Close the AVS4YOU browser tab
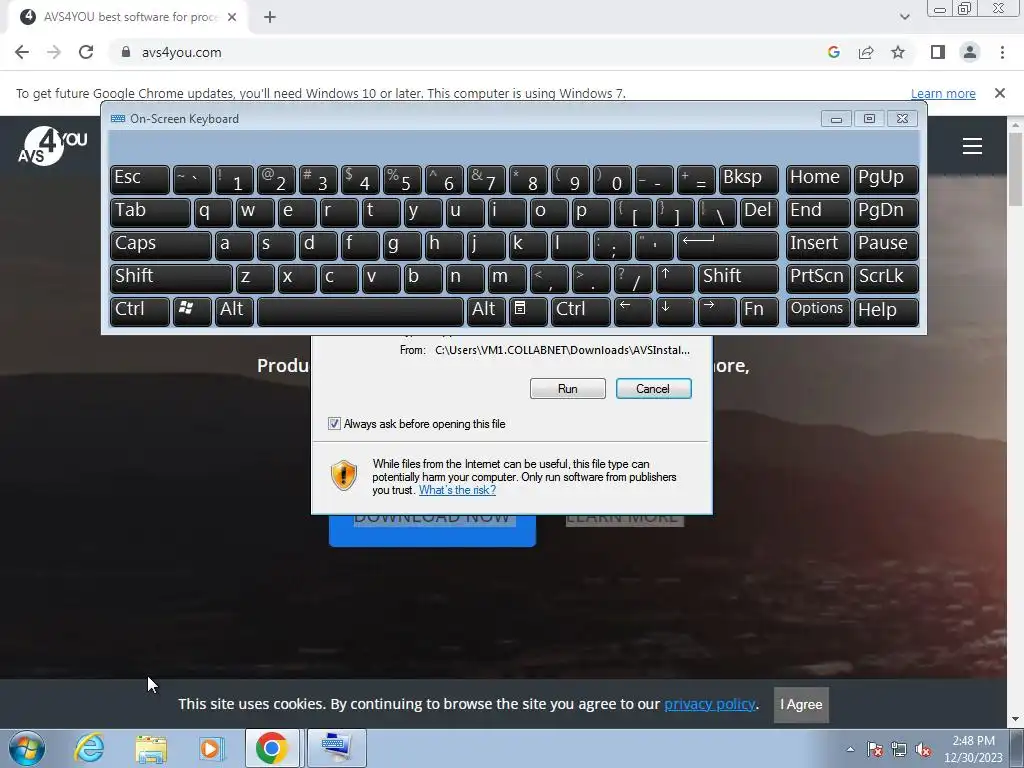 click(232, 17)
